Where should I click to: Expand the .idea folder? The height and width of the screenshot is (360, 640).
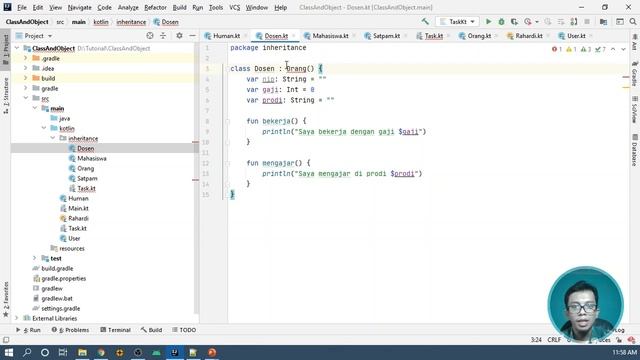click(26, 68)
